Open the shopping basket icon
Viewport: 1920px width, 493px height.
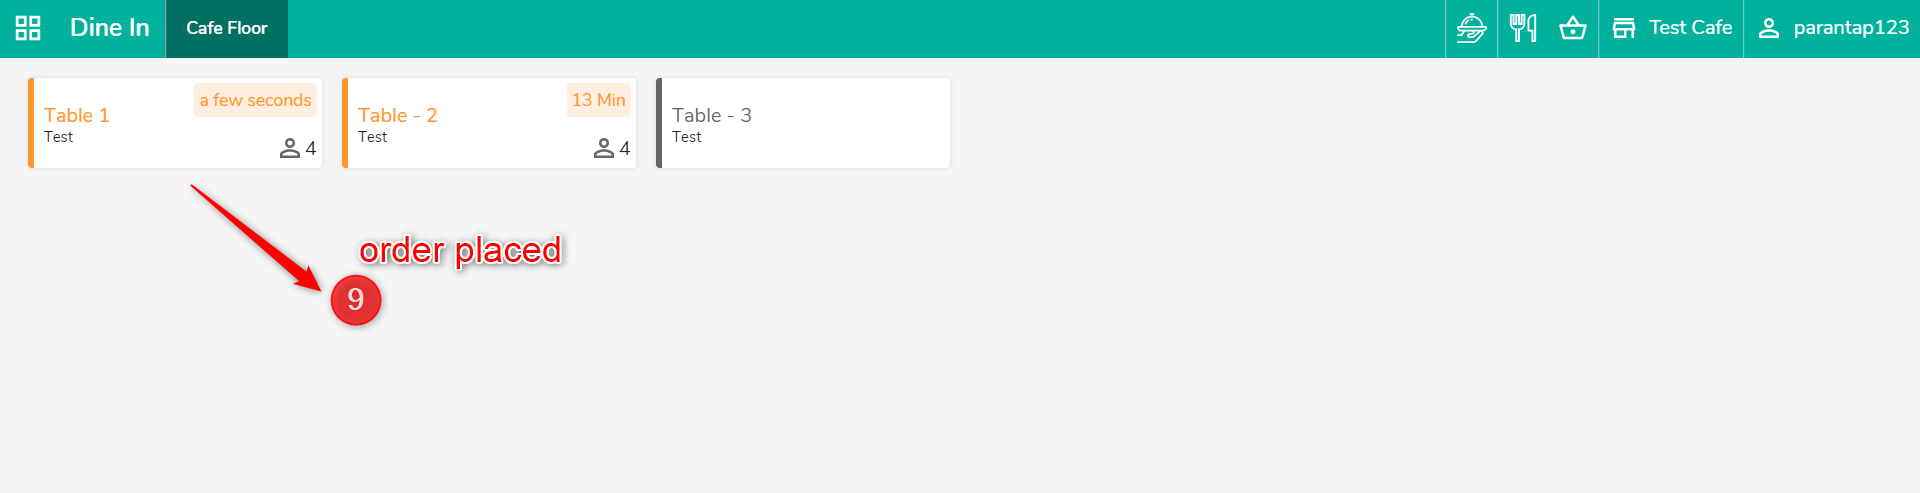(1573, 28)
